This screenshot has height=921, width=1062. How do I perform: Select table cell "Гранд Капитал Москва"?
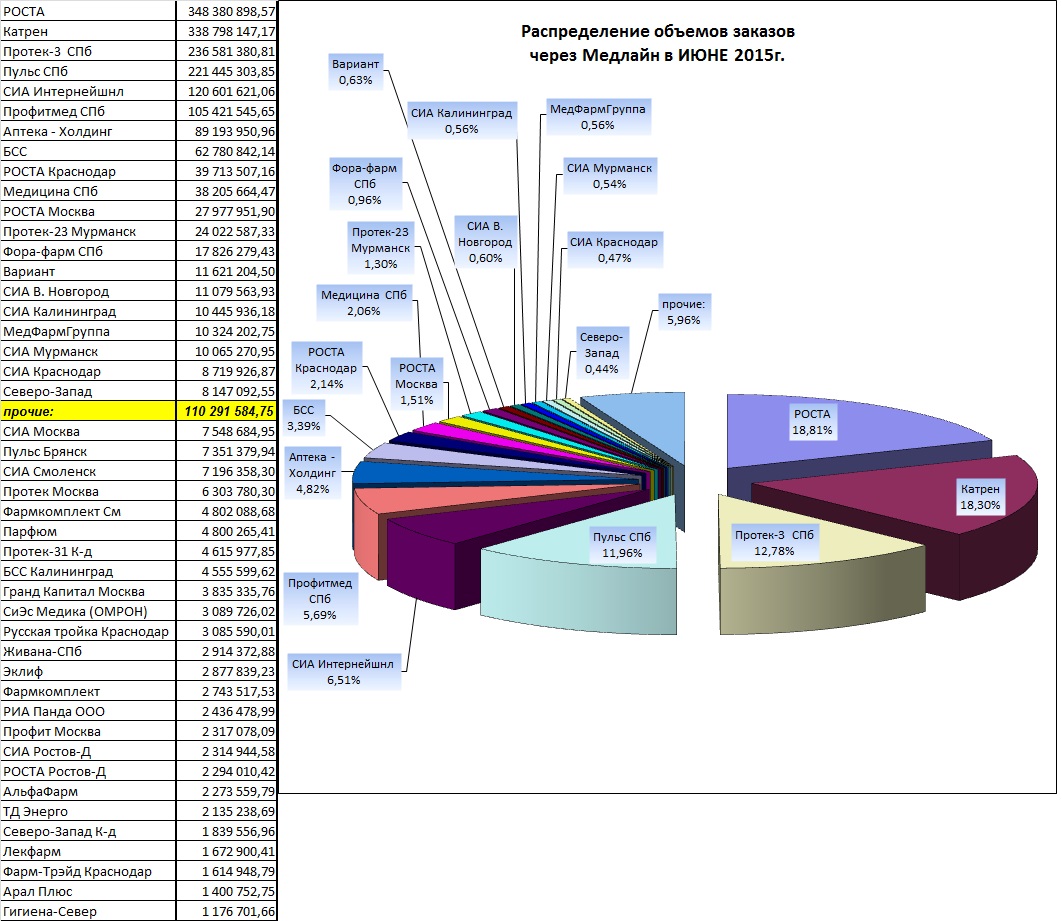88,591
